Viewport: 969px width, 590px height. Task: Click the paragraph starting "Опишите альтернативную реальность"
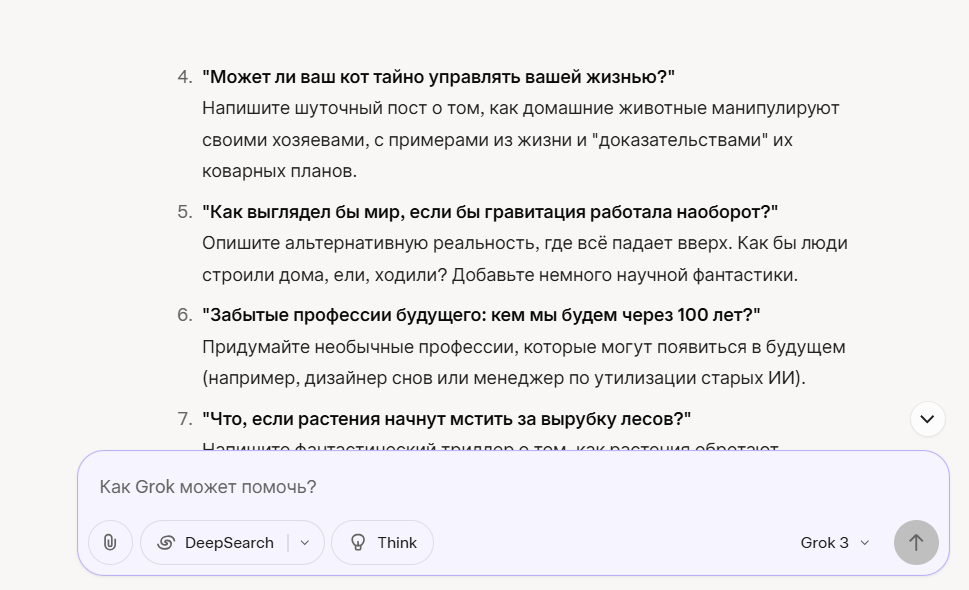click(x=525, y=259)
